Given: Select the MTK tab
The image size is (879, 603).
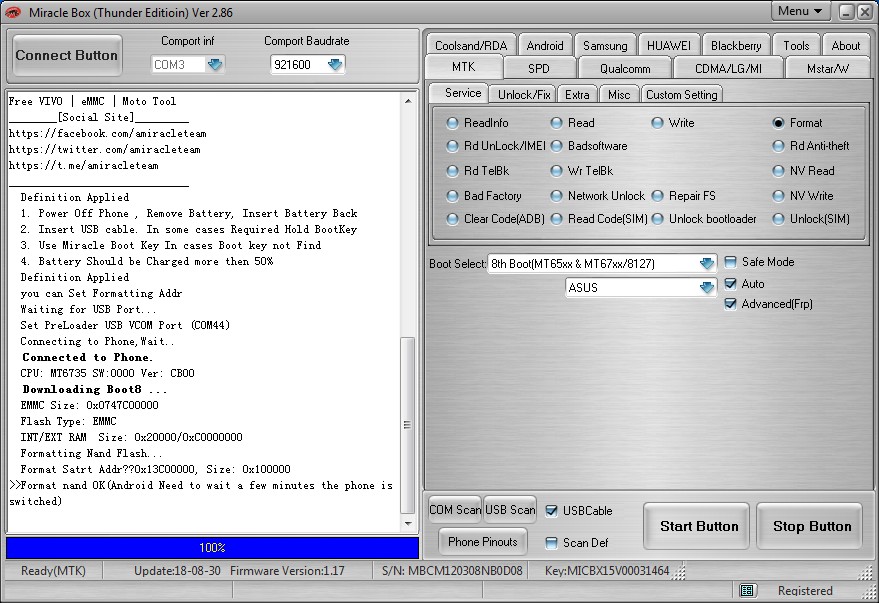Looking at the screenshot, I should pos(464,67).
